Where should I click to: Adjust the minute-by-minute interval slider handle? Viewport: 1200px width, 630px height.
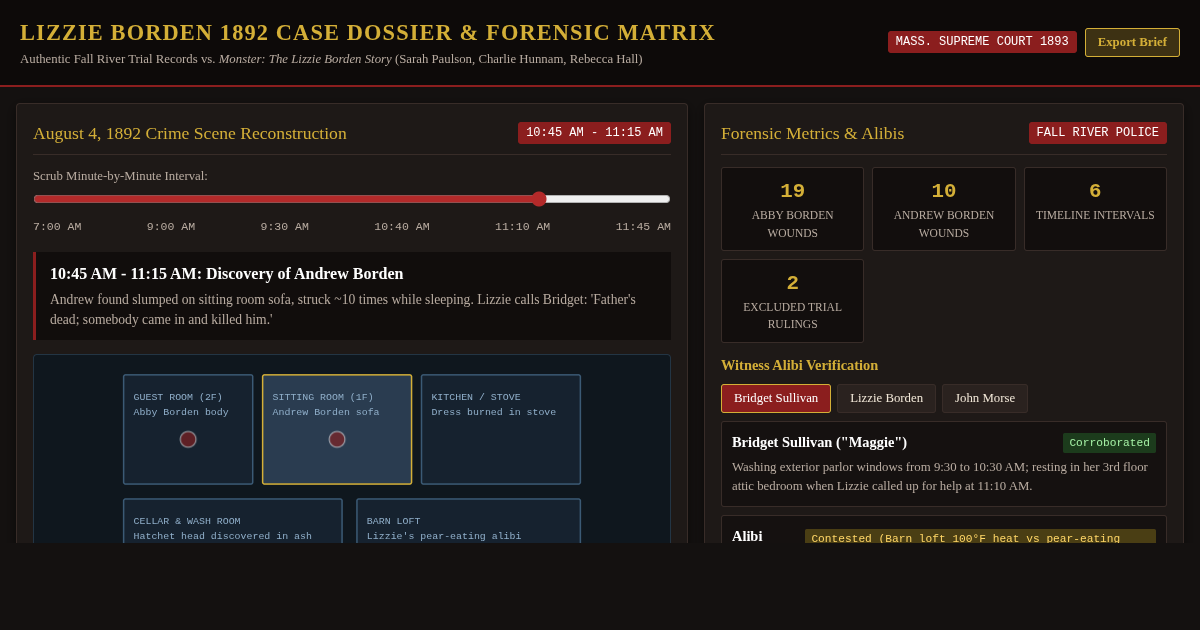click(539, 199)
